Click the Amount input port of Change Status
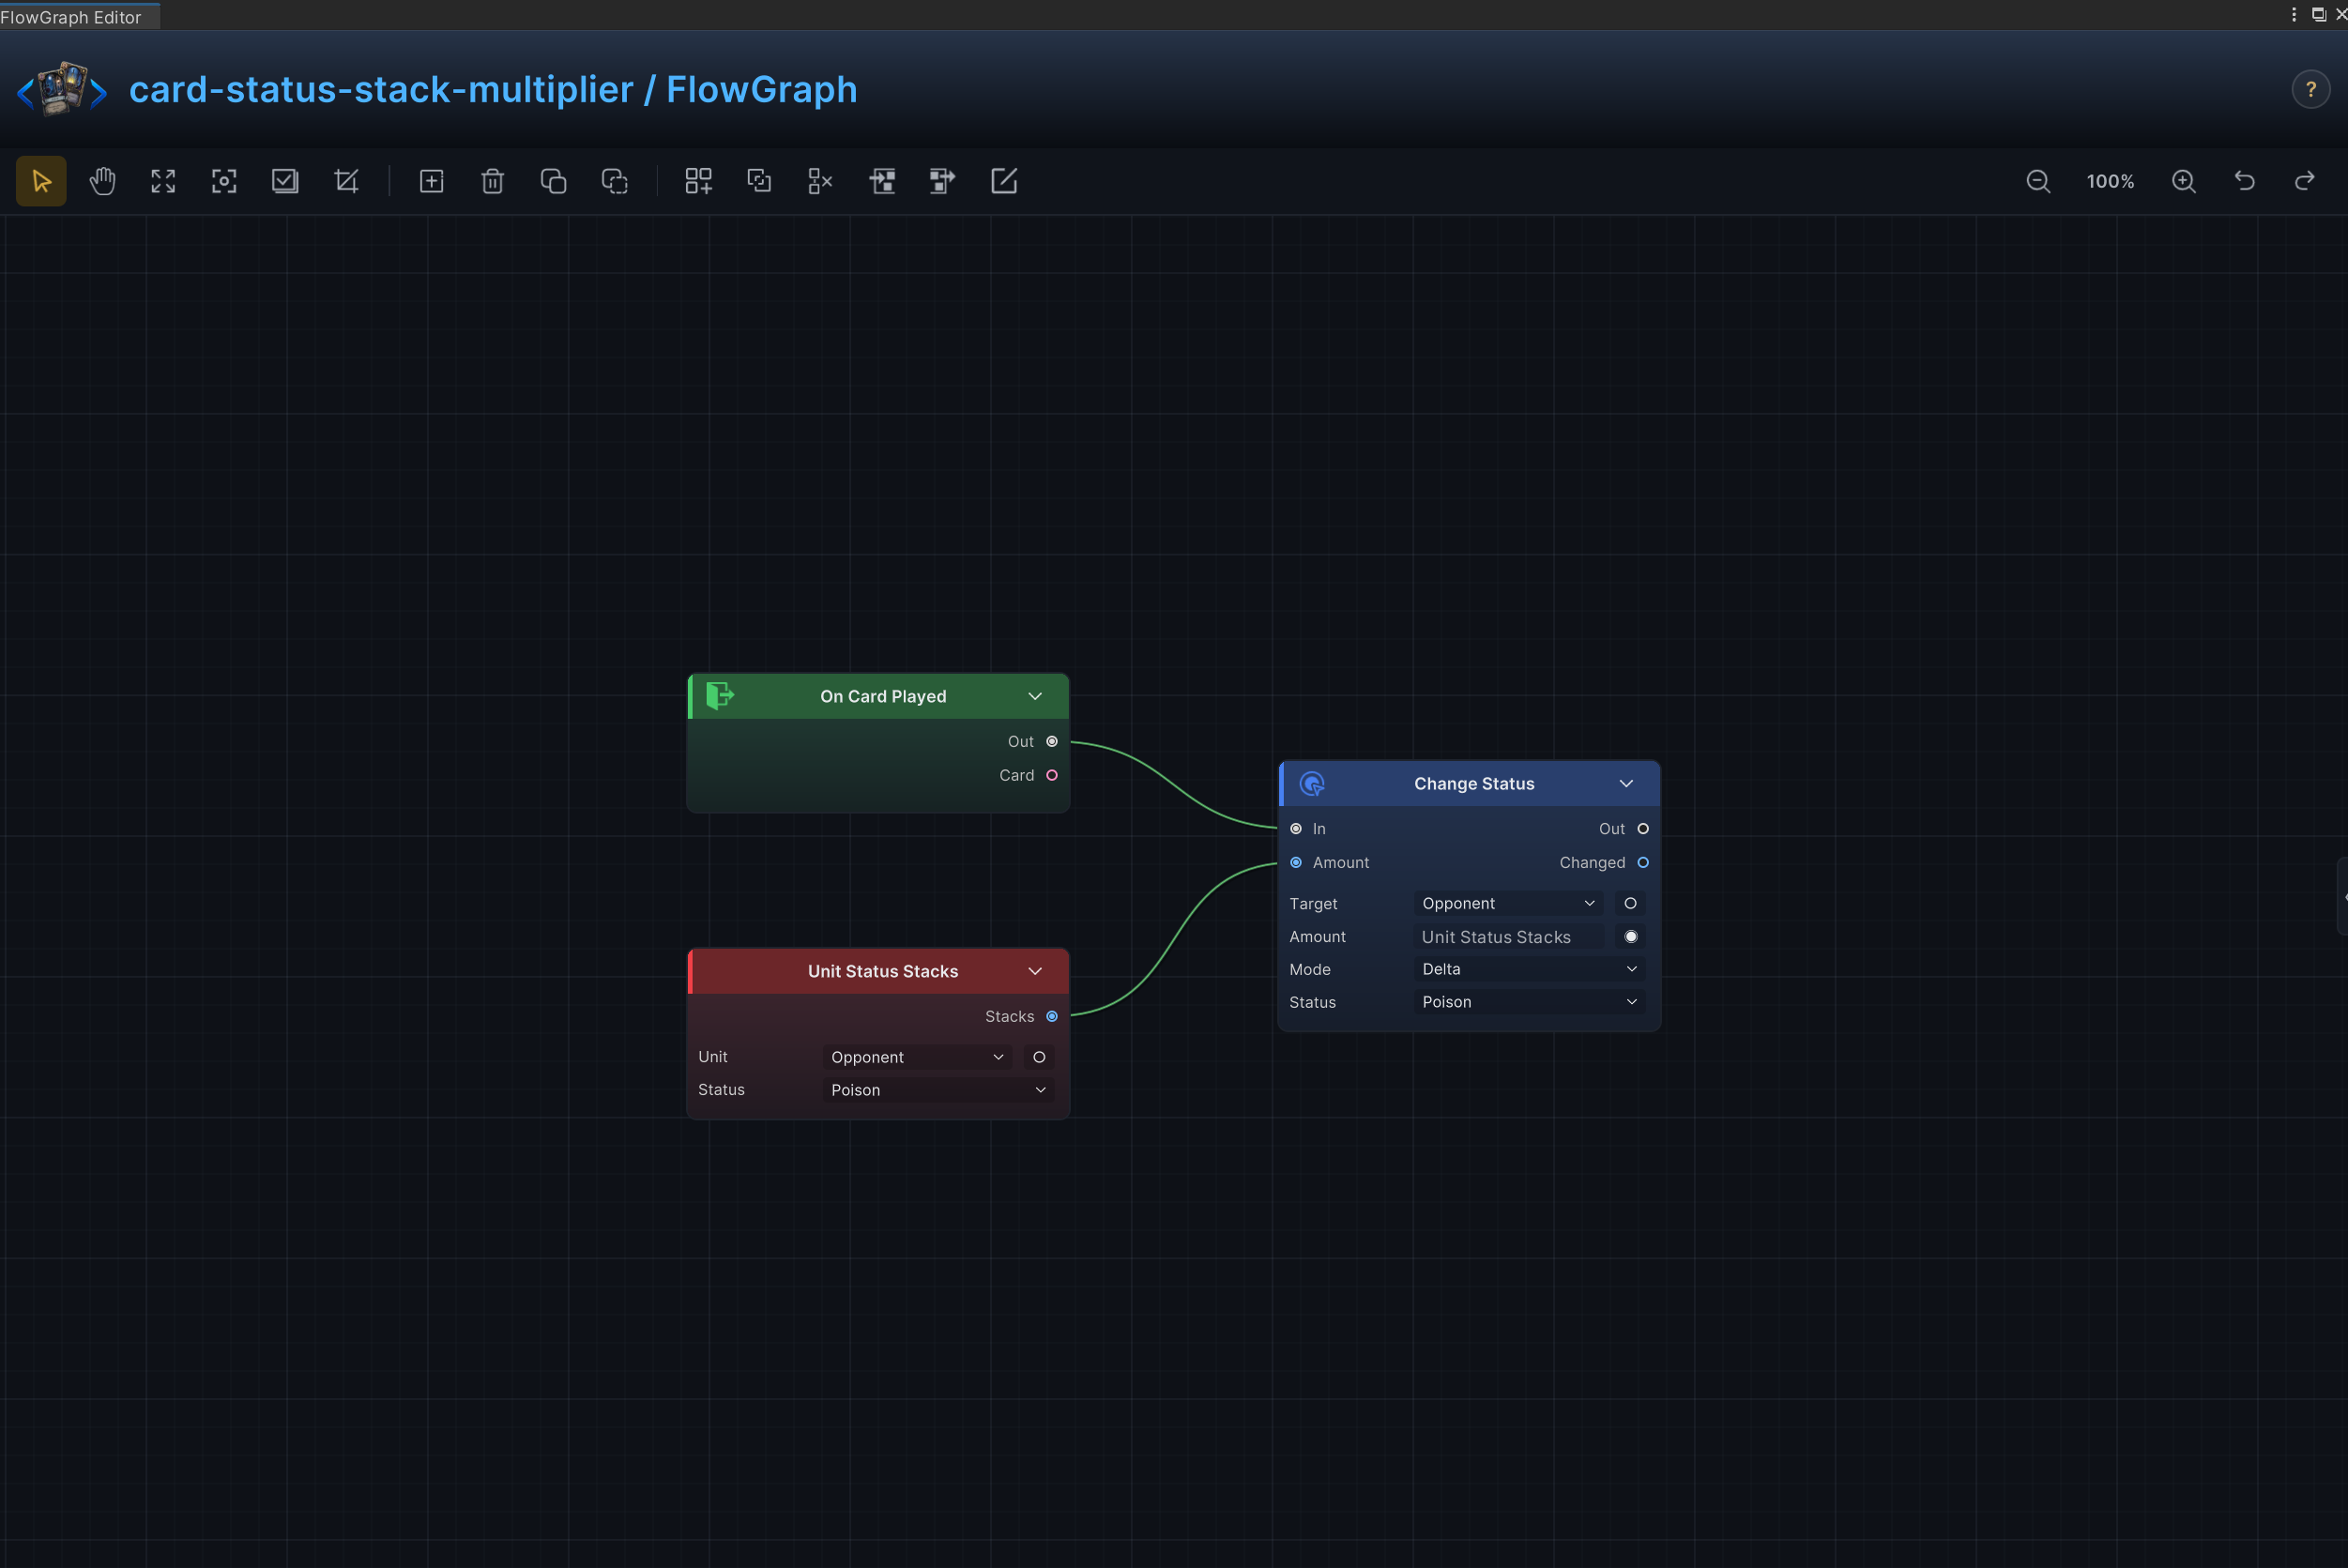The width and height of the screenshot is (2348, 1568). pos(1296,863)
